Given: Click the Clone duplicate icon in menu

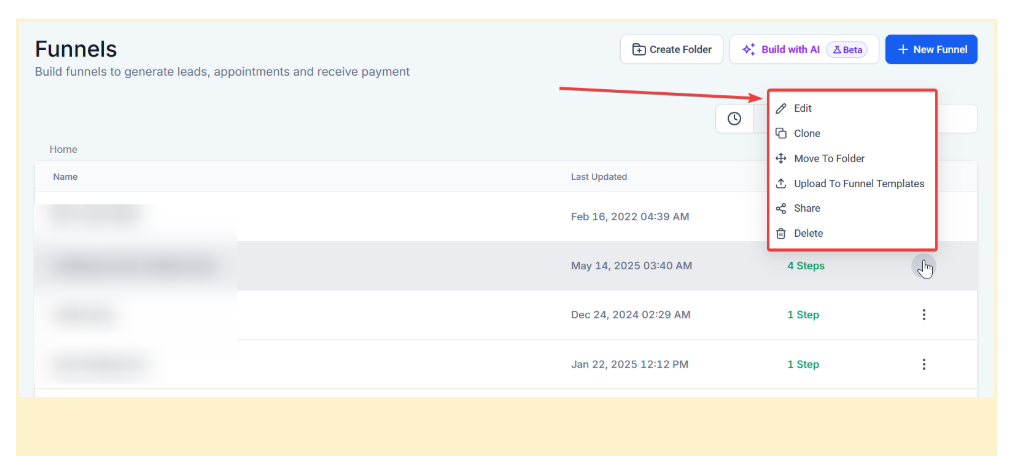Looking at the screenshot, I should point(781,133).
